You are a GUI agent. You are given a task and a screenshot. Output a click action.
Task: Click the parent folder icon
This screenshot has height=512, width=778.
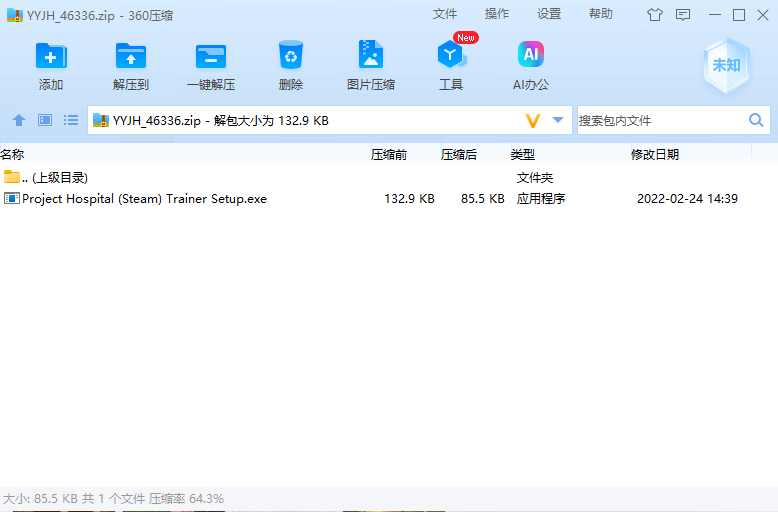(11, 177)
